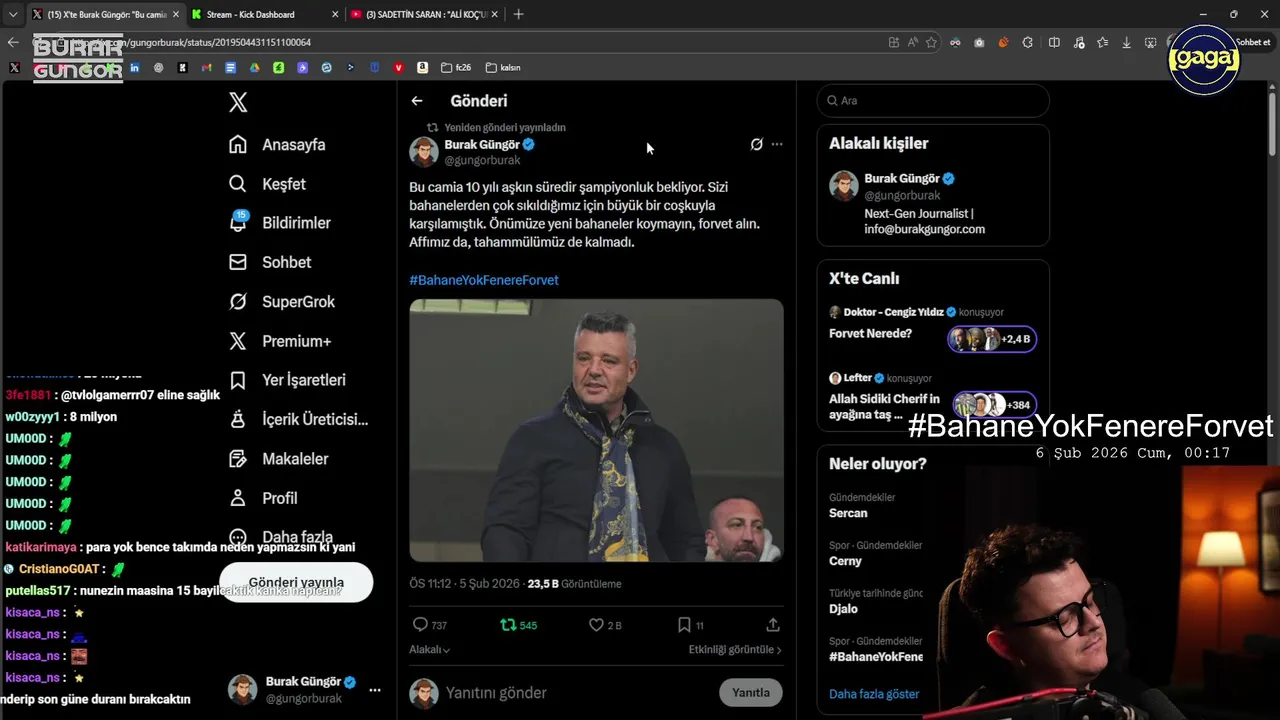Open account menu dots beside Burak Güngör
The height and width of the screenshot is (720, 1280).
coord(375,690)
